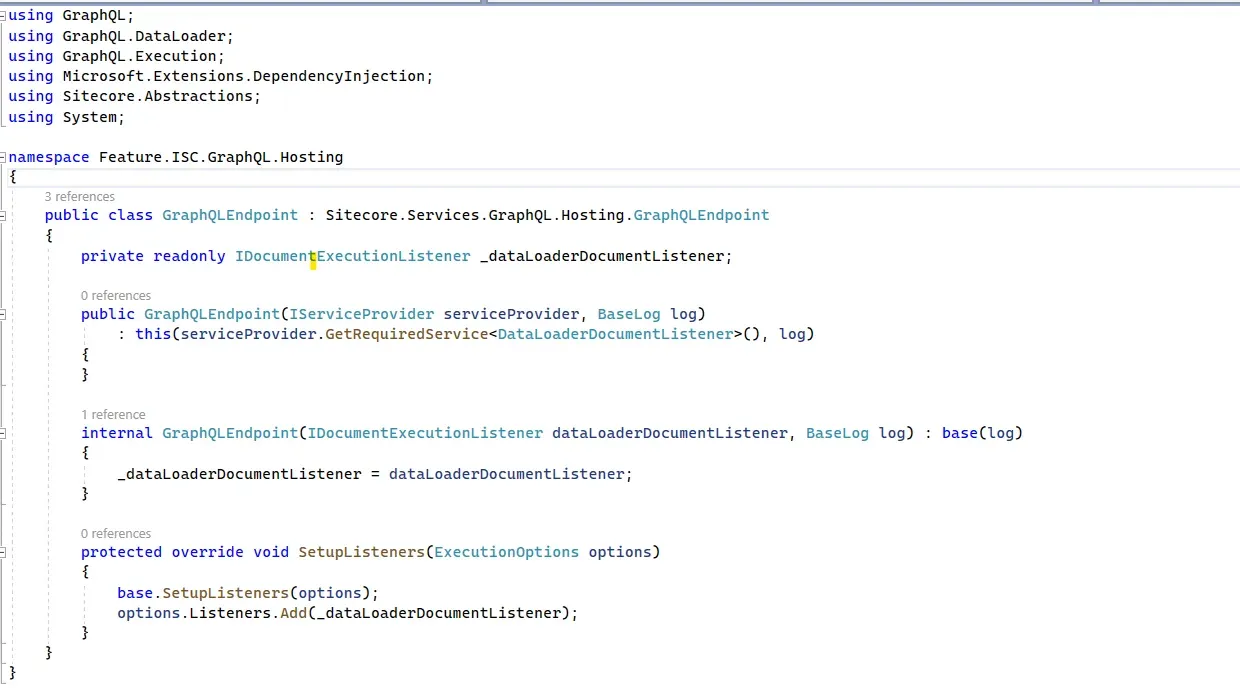Screen dimensions: 1240x697
Task: Click 'Add' in the options.Listeners.Add call
Action: tap(294, 613)
